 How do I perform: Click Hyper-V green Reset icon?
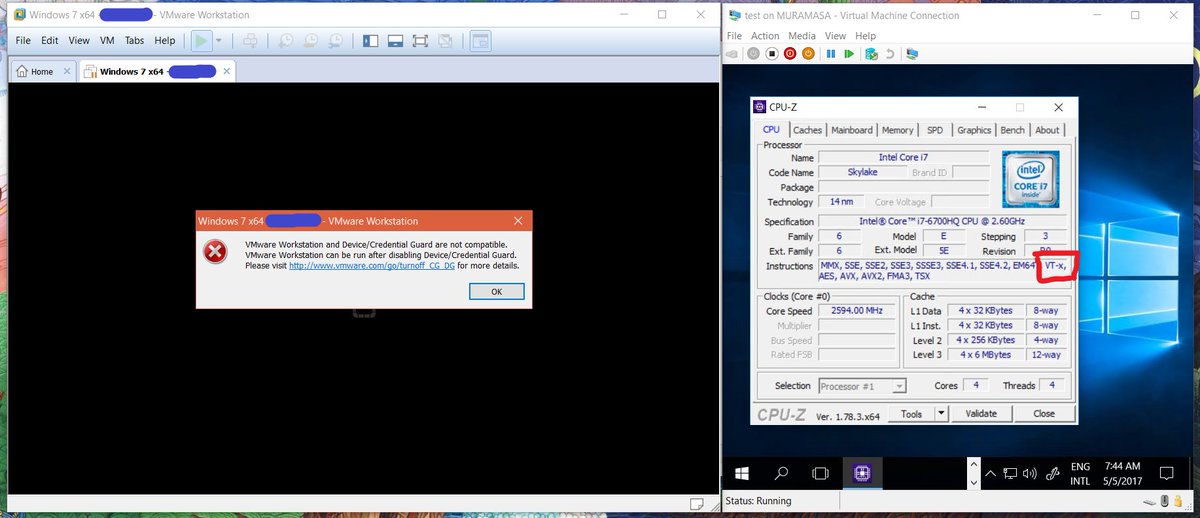[x=849, y=54]
